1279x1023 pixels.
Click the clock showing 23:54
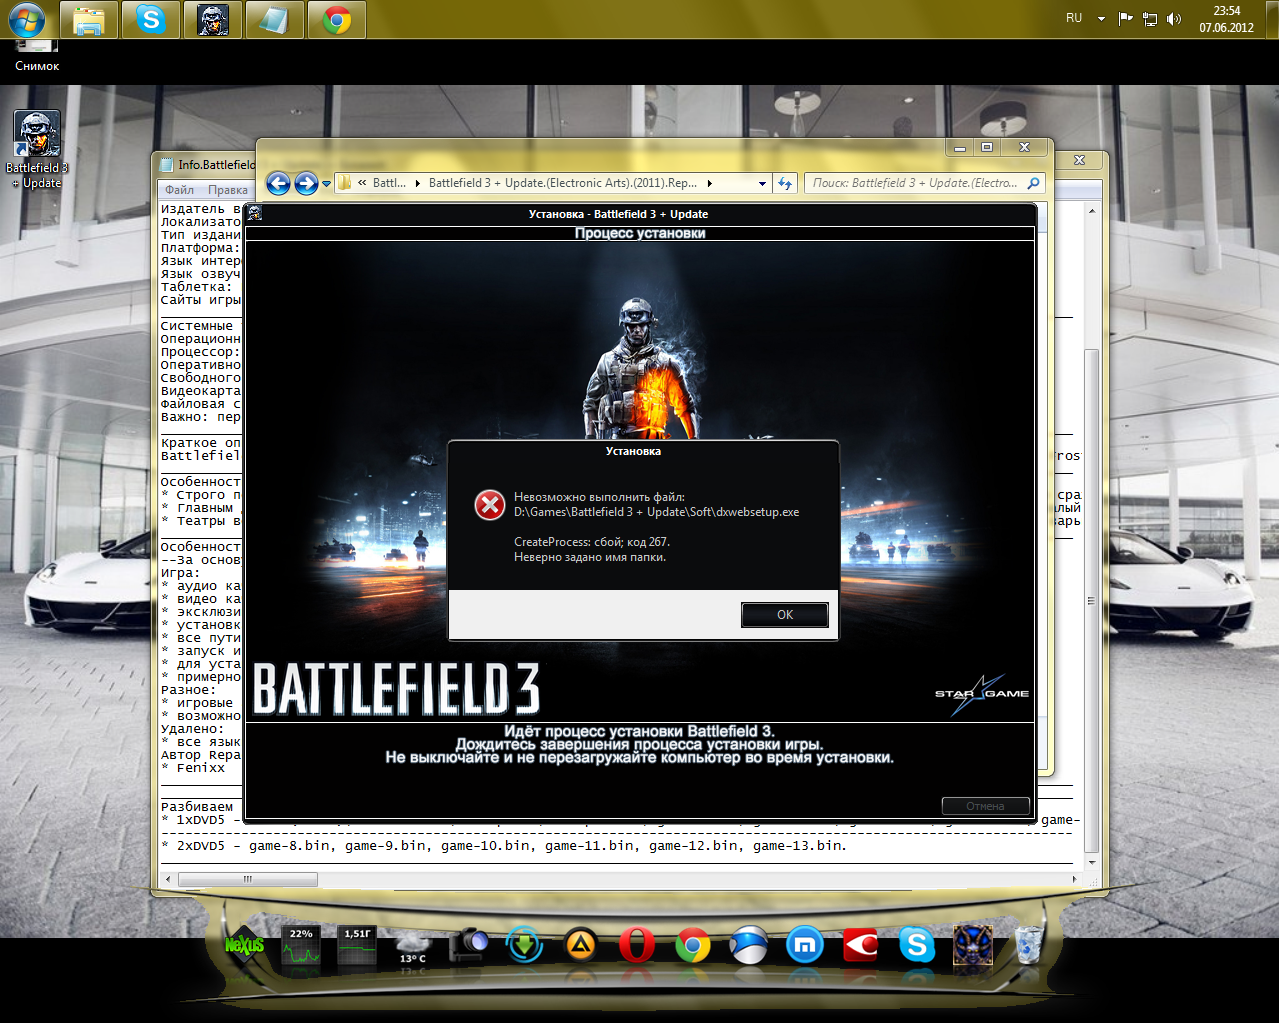(1226, 19)
